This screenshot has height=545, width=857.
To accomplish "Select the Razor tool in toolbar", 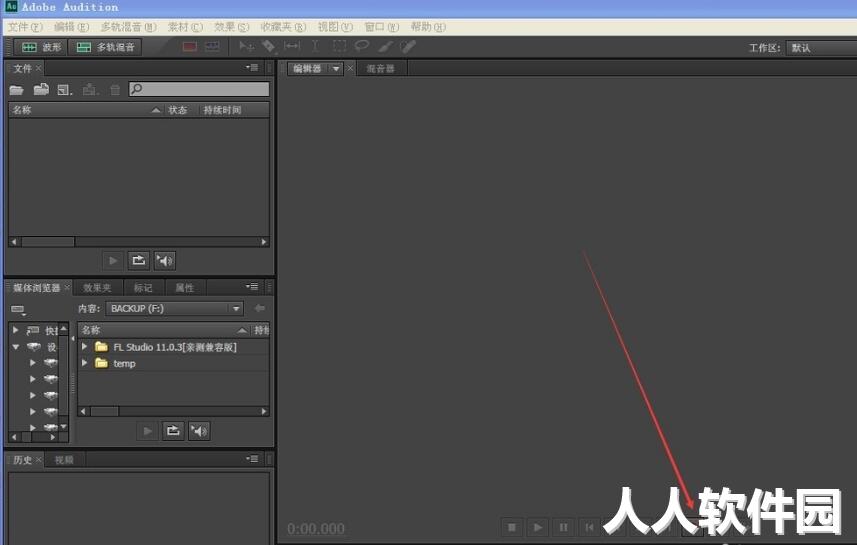I will (x=268, y=47).
